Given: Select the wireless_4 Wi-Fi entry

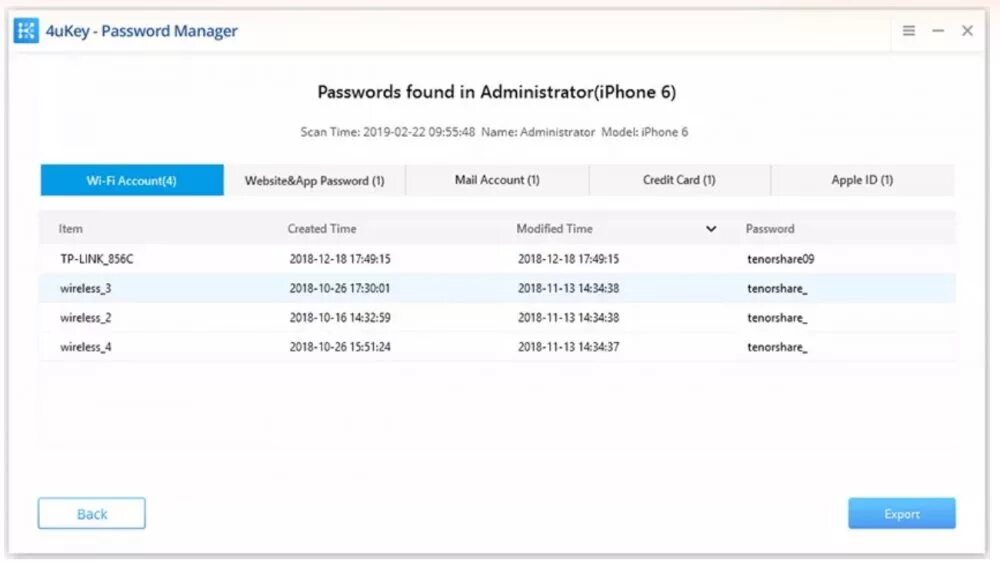Looking at the screenshot, I should 85,347.
